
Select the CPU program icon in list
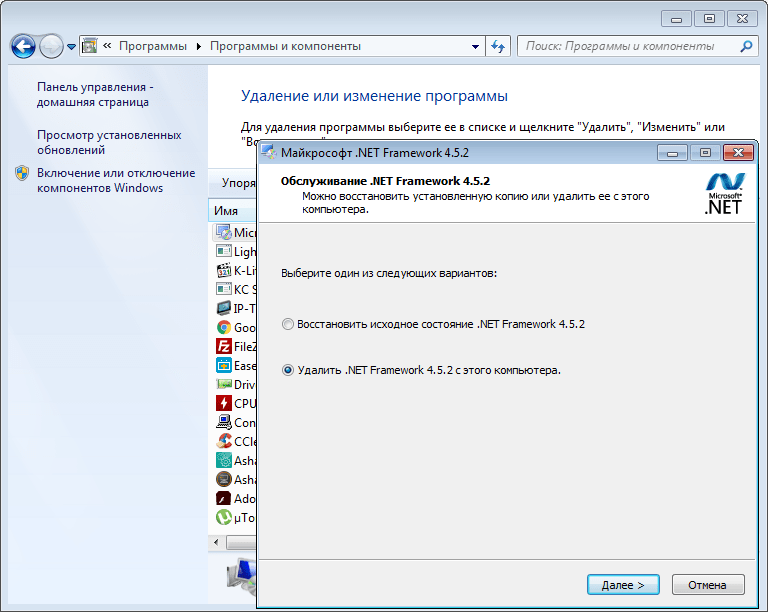[224, 403]
